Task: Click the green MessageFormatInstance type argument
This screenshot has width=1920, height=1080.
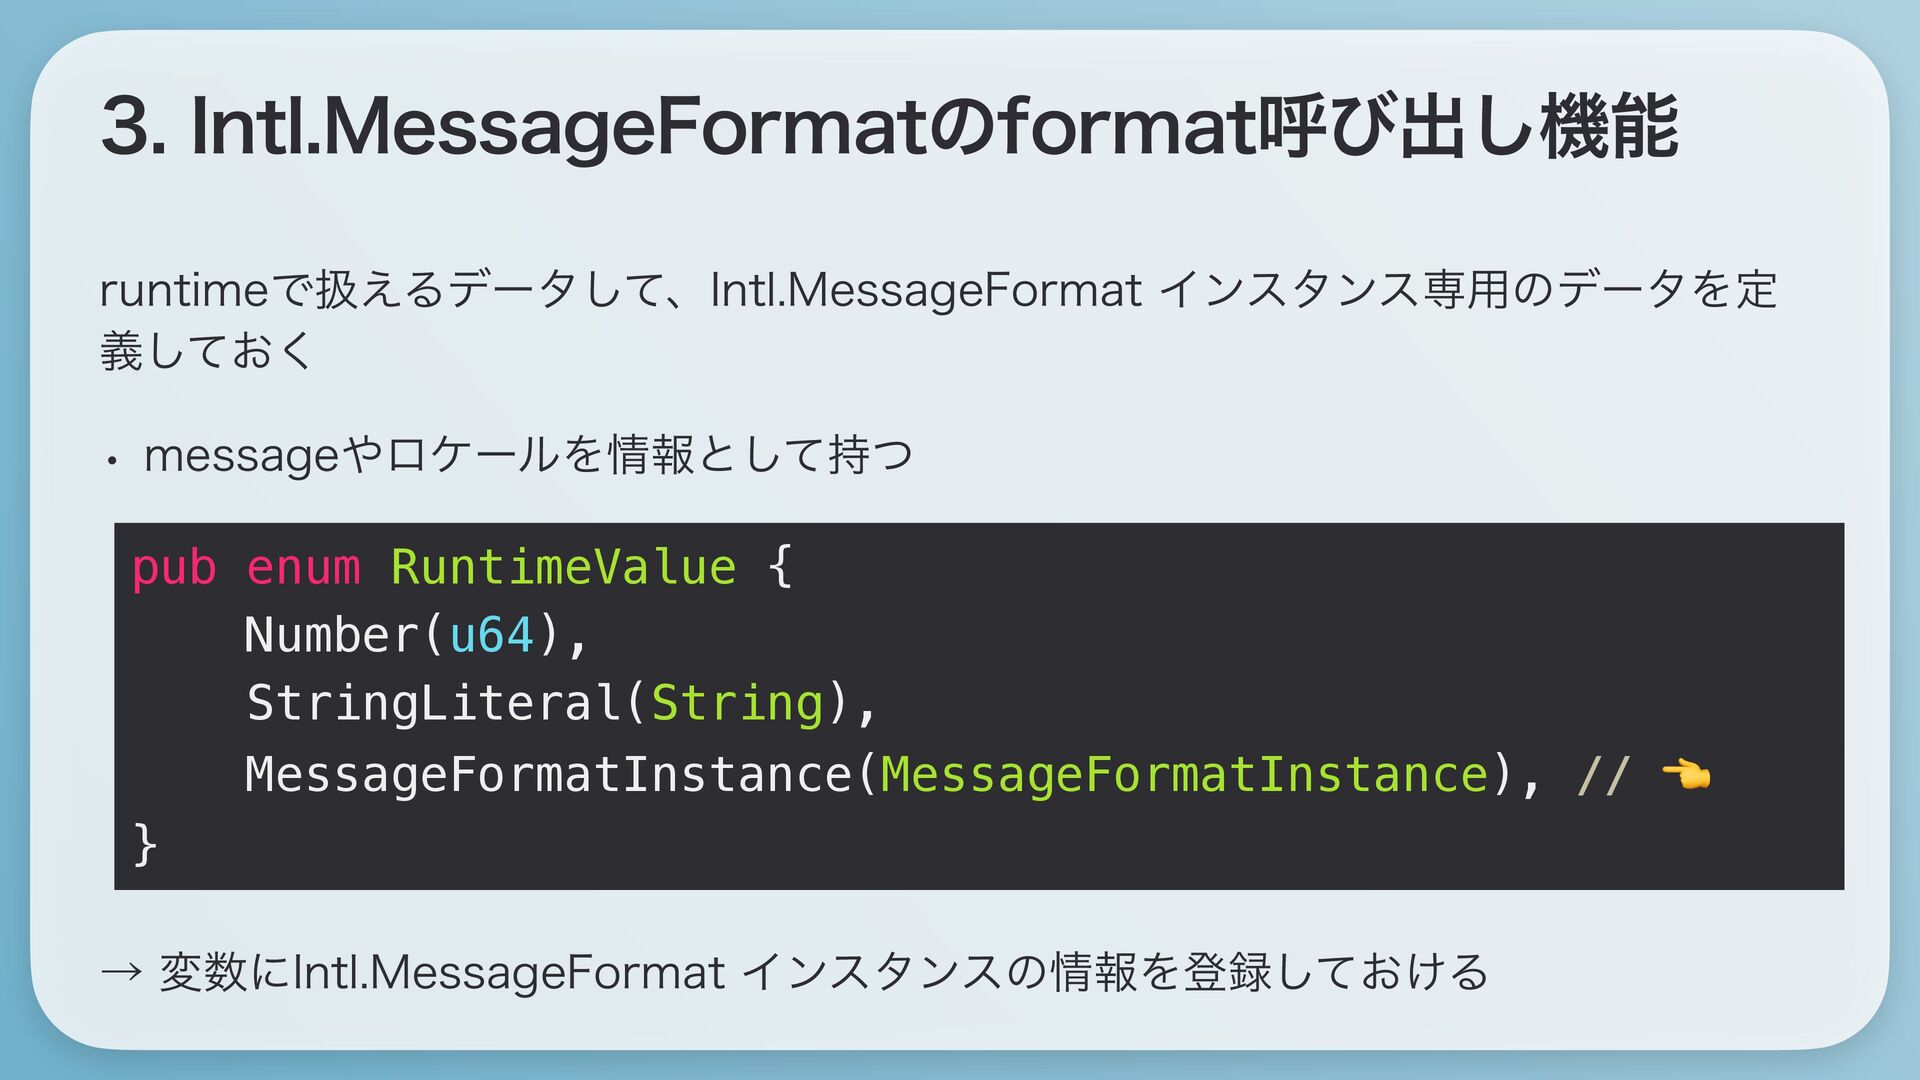Action: click(1184, 774)
